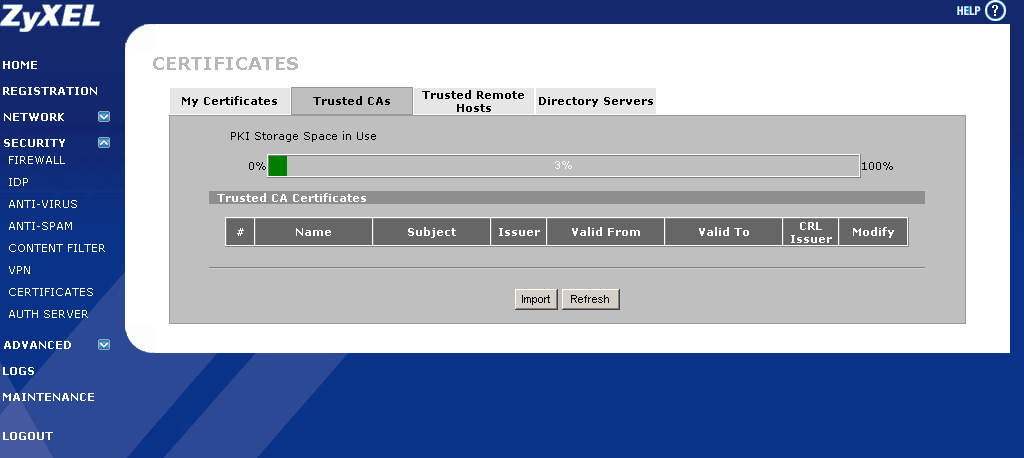Image resolution: width=1024 pixels, height=458 pixels.
Task: Click the Import button
Action: coord(536,299)
